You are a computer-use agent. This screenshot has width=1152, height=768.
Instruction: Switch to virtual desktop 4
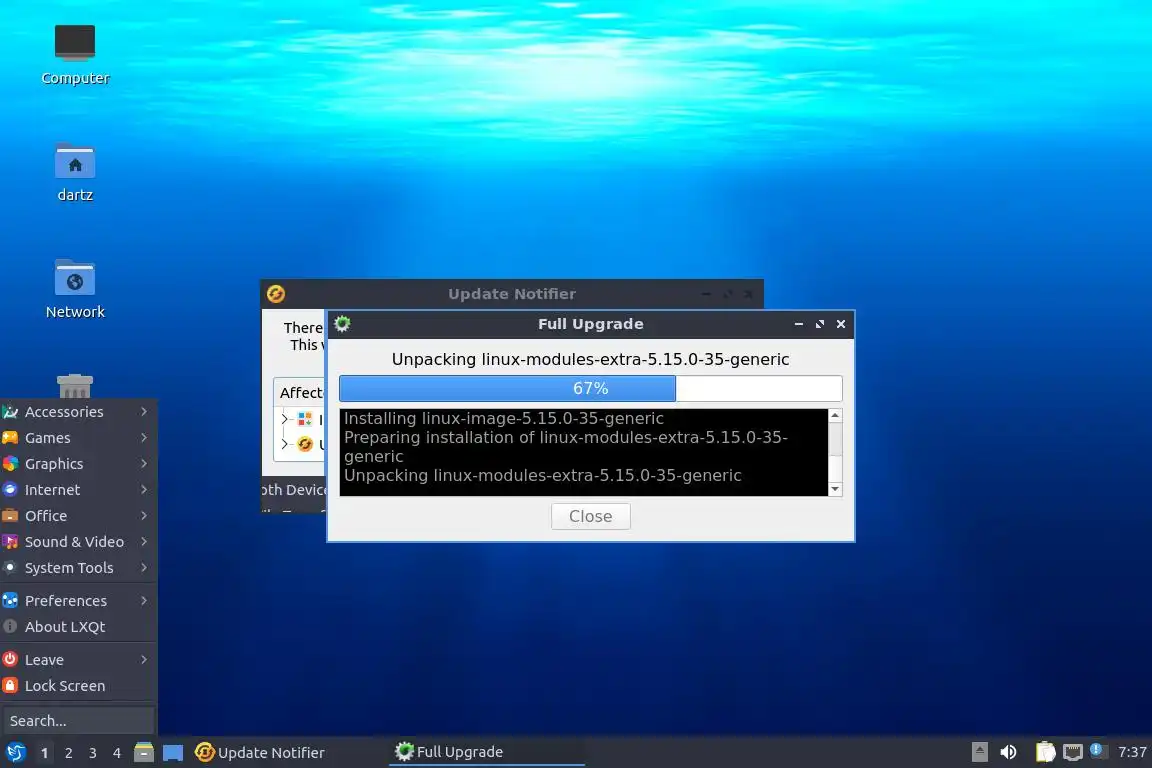pos(117,753)
